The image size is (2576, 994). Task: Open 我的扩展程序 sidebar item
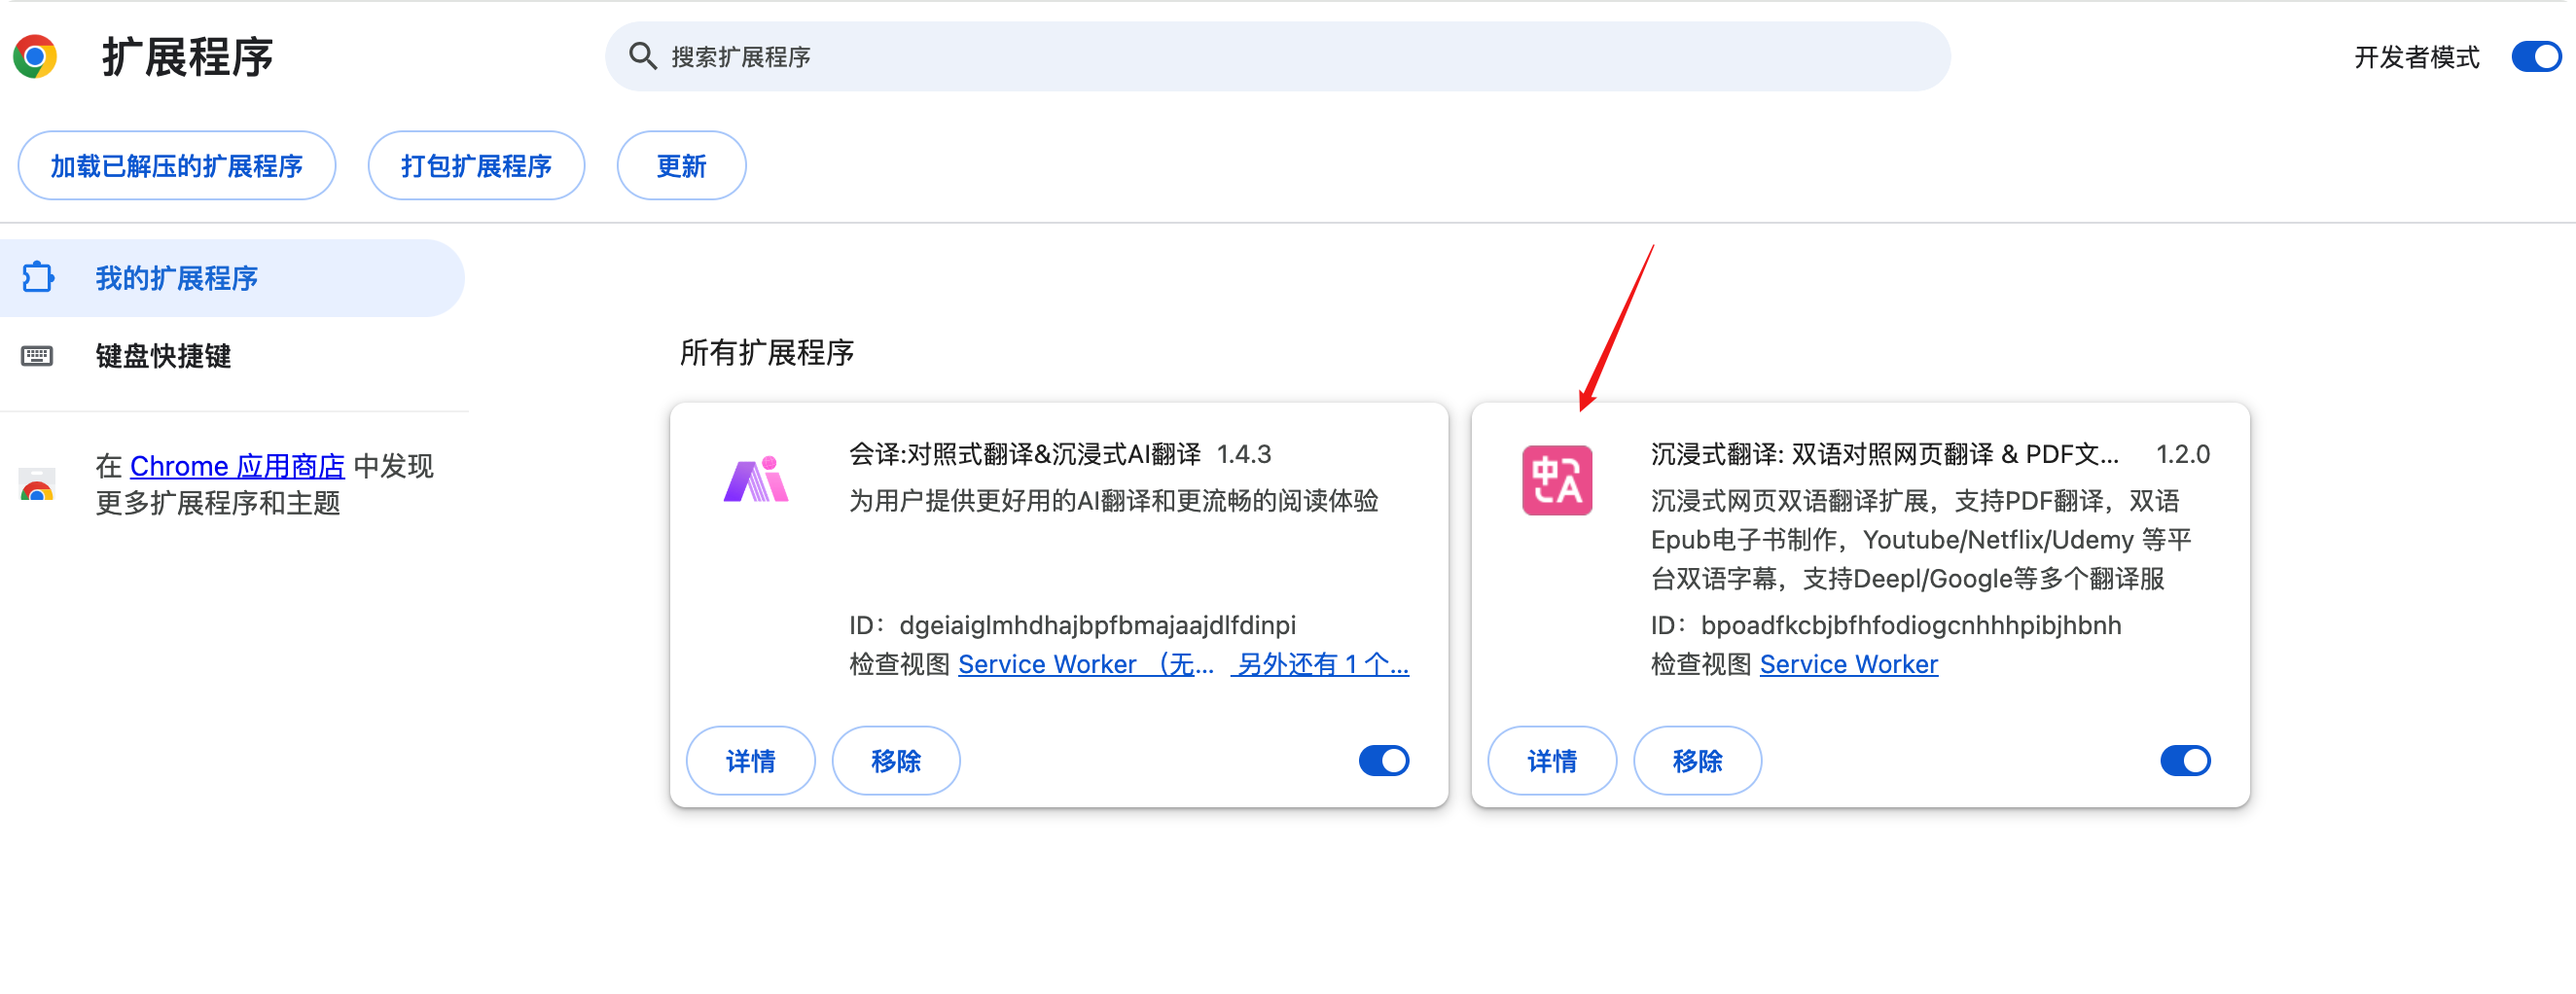[232, 278]
